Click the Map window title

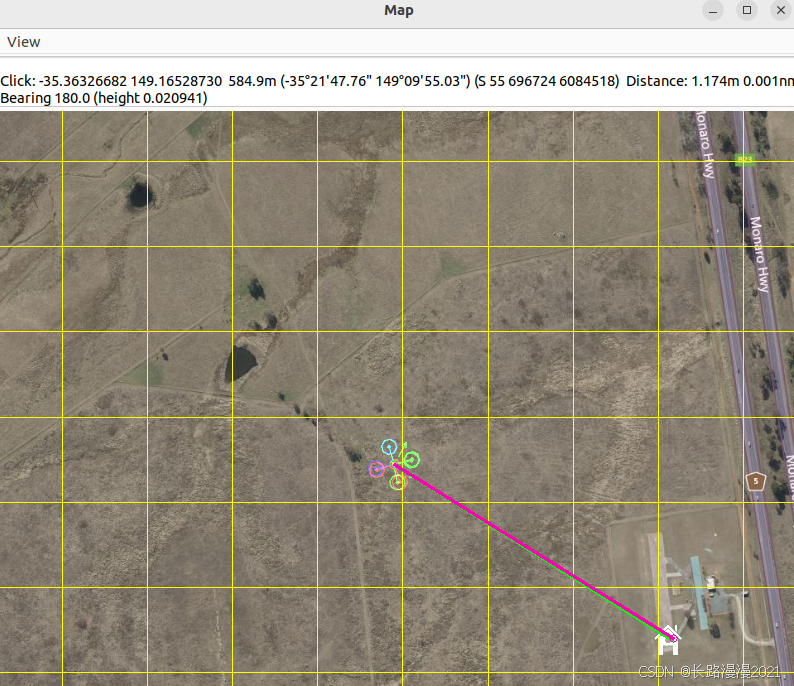(x=399, y=10)
